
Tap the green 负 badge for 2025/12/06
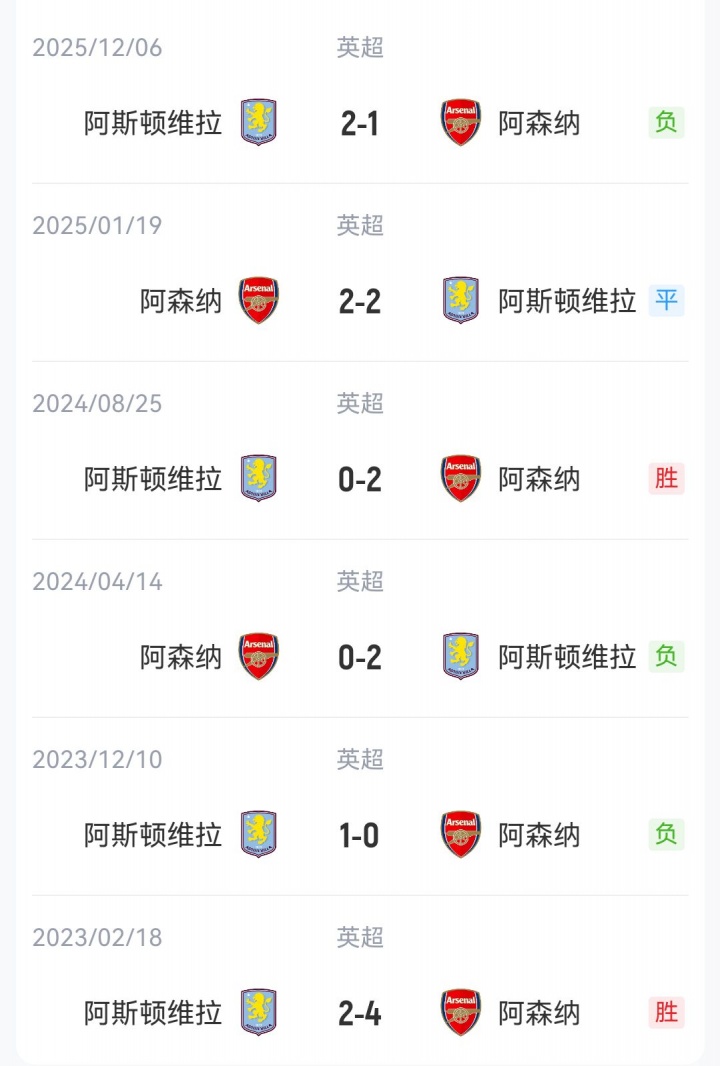tap(666, 122)
